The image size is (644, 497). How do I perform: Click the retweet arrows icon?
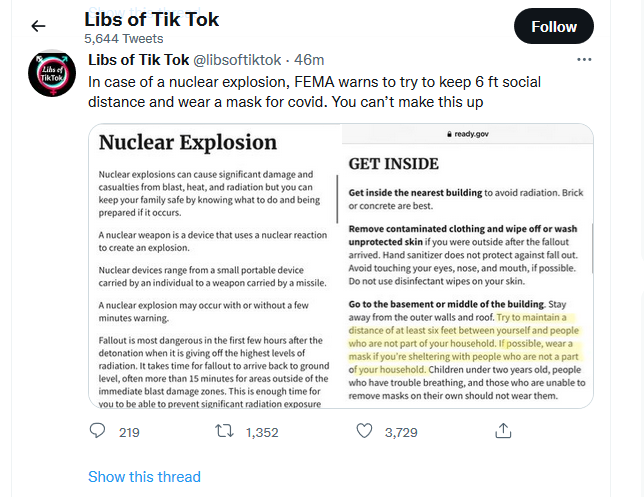click(226, 431)
